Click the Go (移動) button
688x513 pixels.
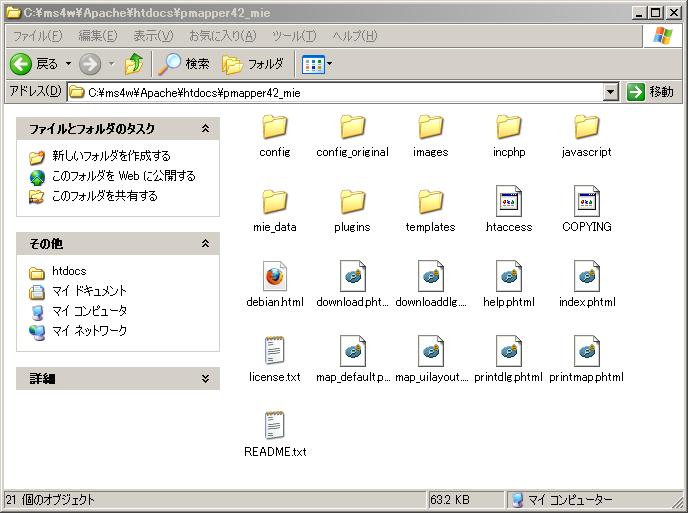[651, 92]
